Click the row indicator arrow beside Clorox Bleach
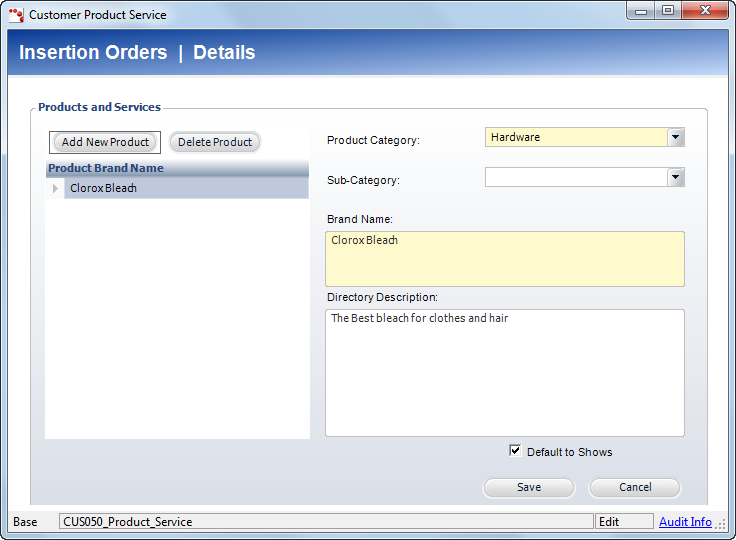 pyautogui.click(x=55, y=188)
